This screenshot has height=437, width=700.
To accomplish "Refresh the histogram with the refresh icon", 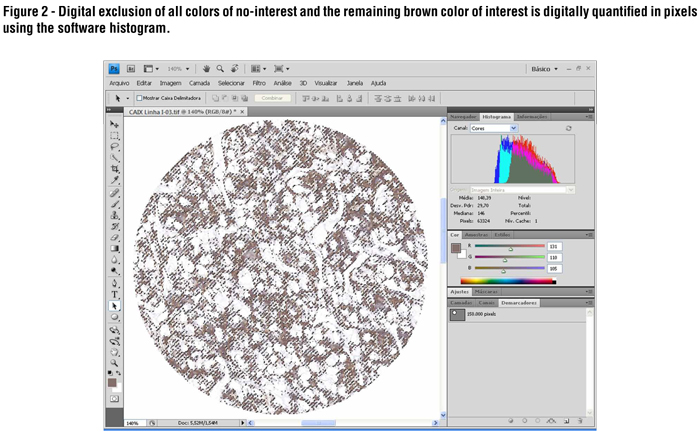I will click(x=569, y=129).
